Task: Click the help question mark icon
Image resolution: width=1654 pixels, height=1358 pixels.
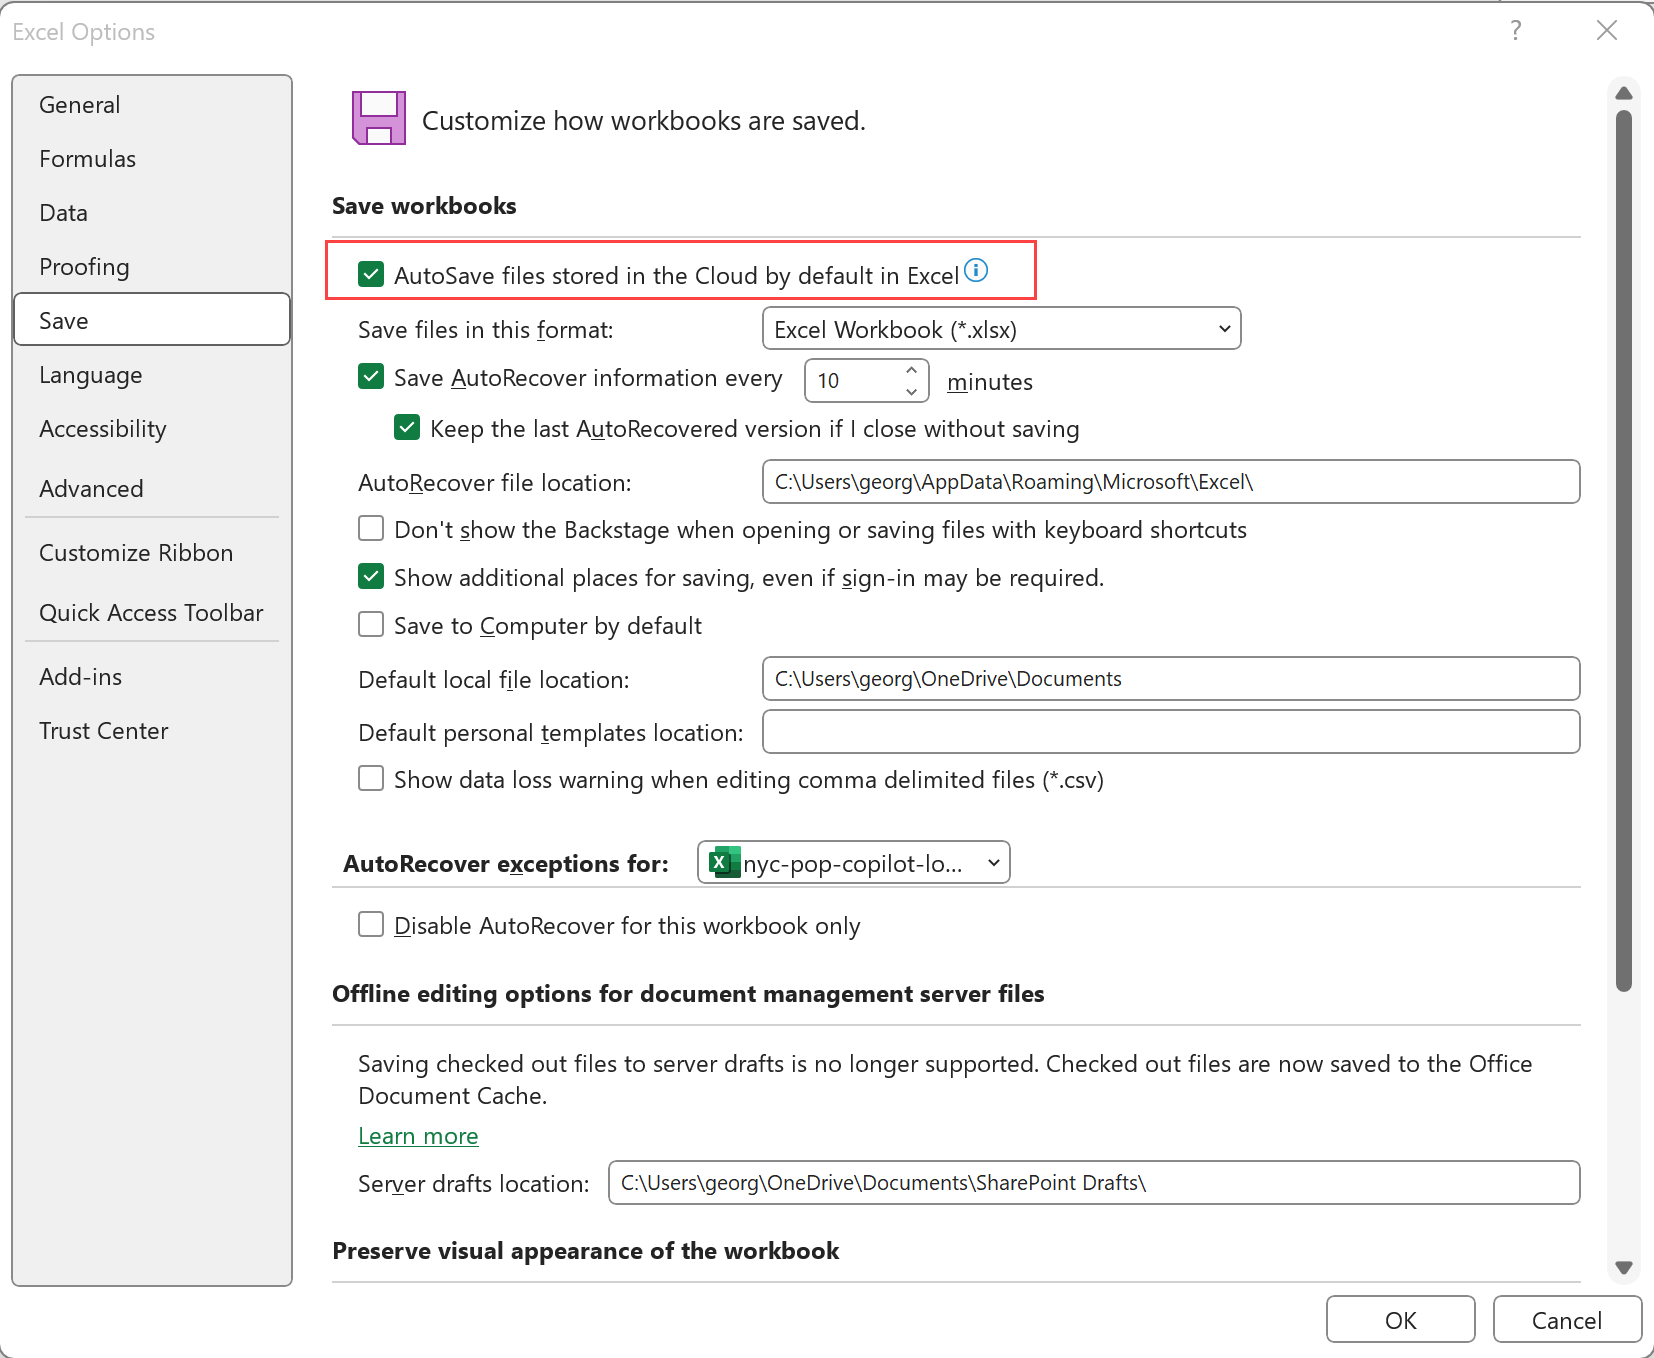Action: click(1516, 30)
